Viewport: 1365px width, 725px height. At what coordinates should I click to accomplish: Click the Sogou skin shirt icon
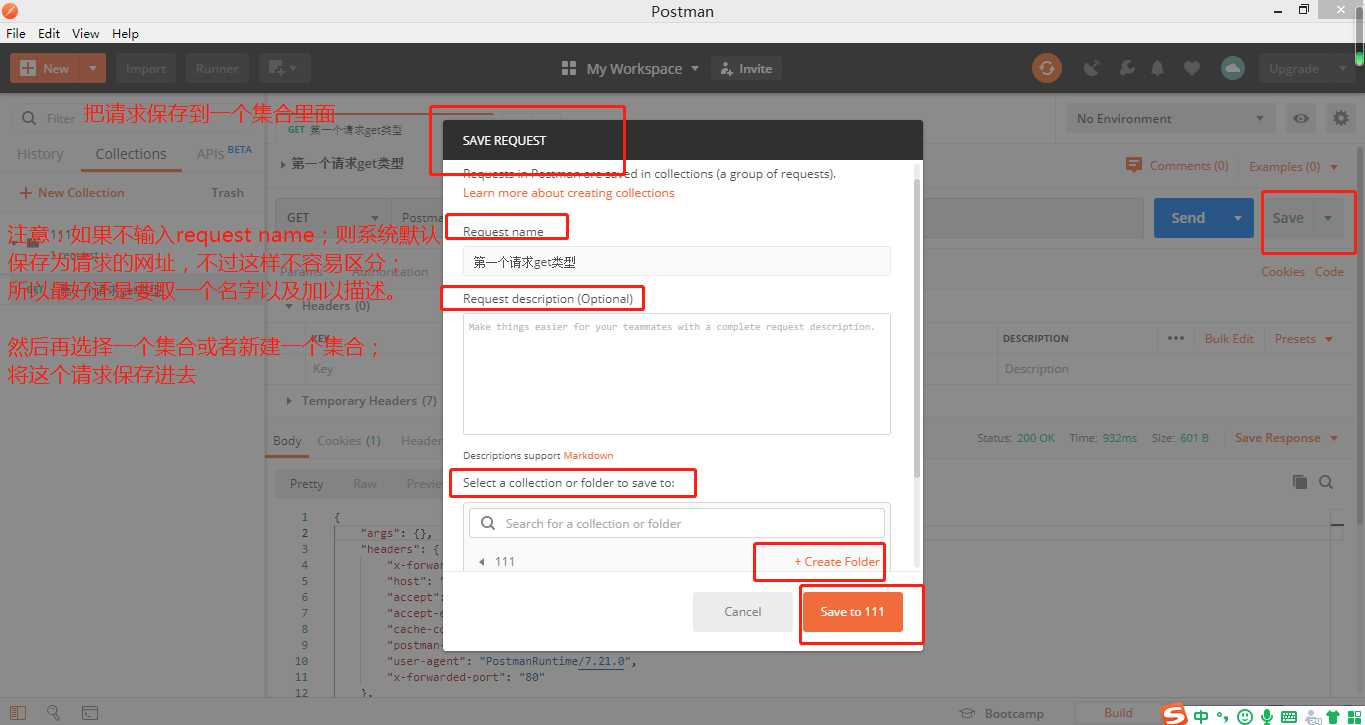click(1333, 716)
